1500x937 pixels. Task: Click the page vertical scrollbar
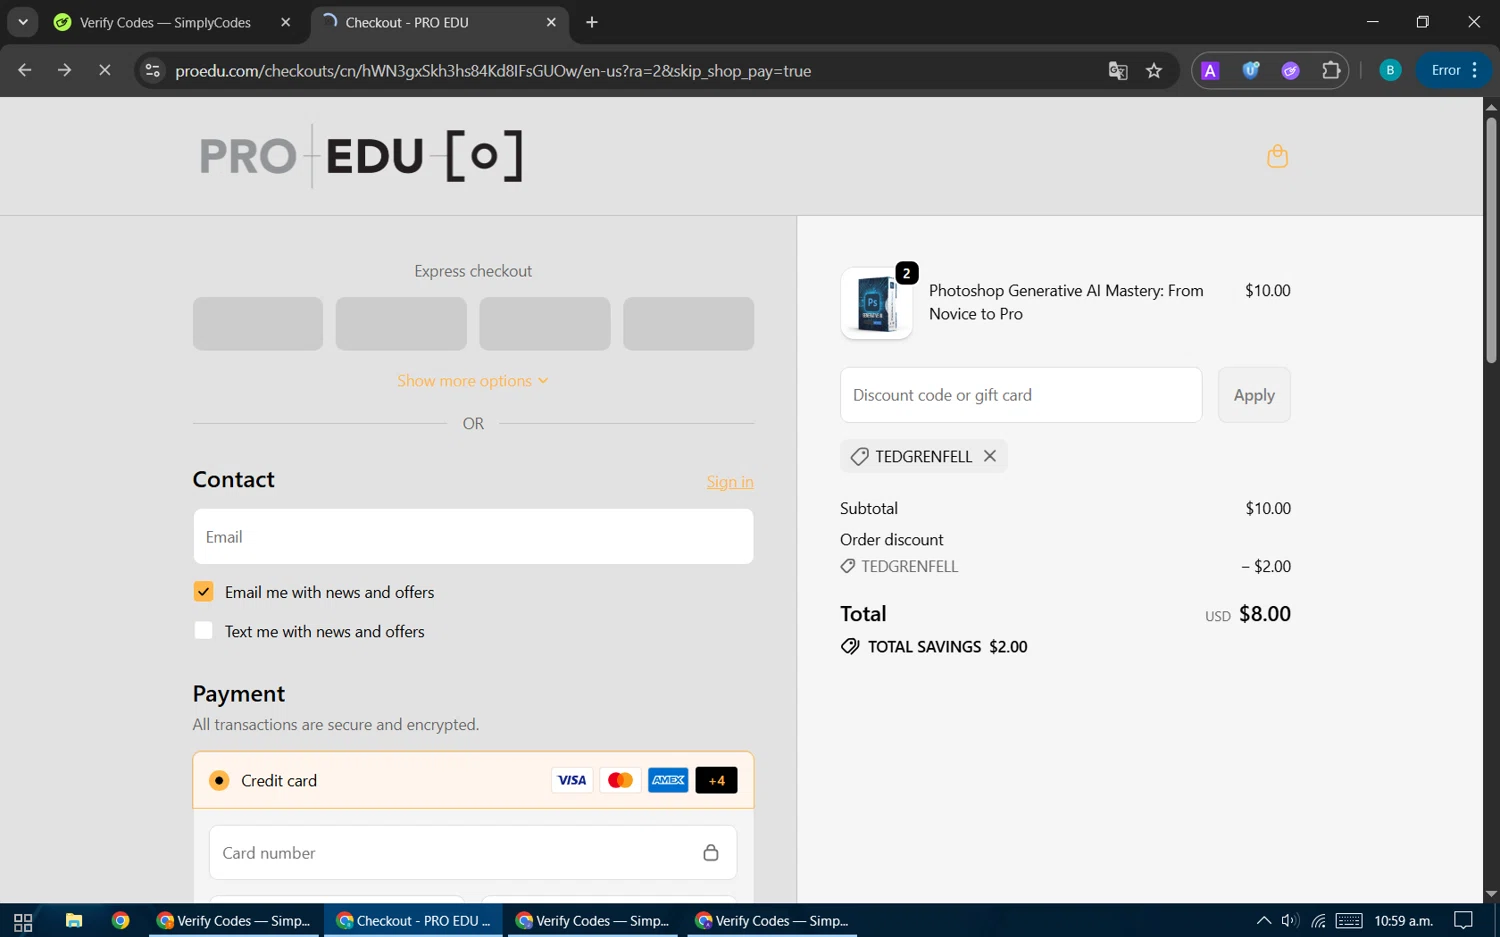point(1491,240)
